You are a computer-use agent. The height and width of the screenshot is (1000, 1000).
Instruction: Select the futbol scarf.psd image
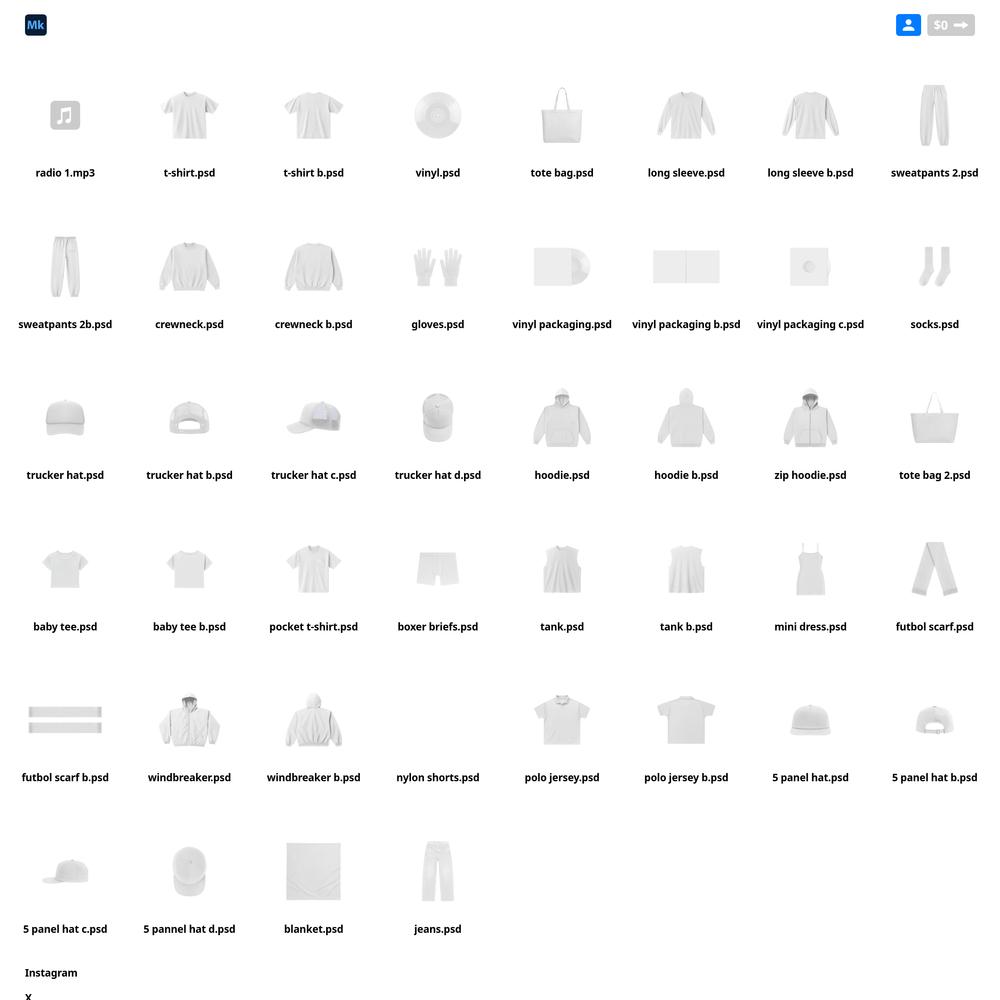pyautogui.click(x=934, y=569)
